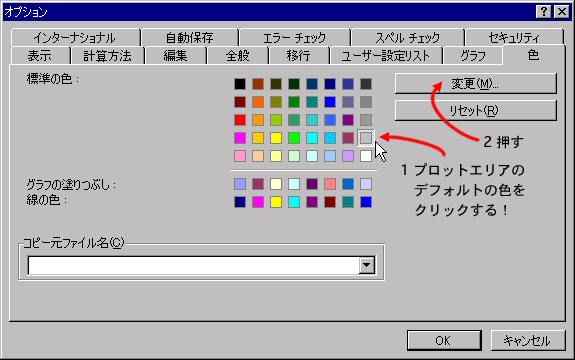
Task: Open the 表示 tab
Action: [x=40, y=56]
